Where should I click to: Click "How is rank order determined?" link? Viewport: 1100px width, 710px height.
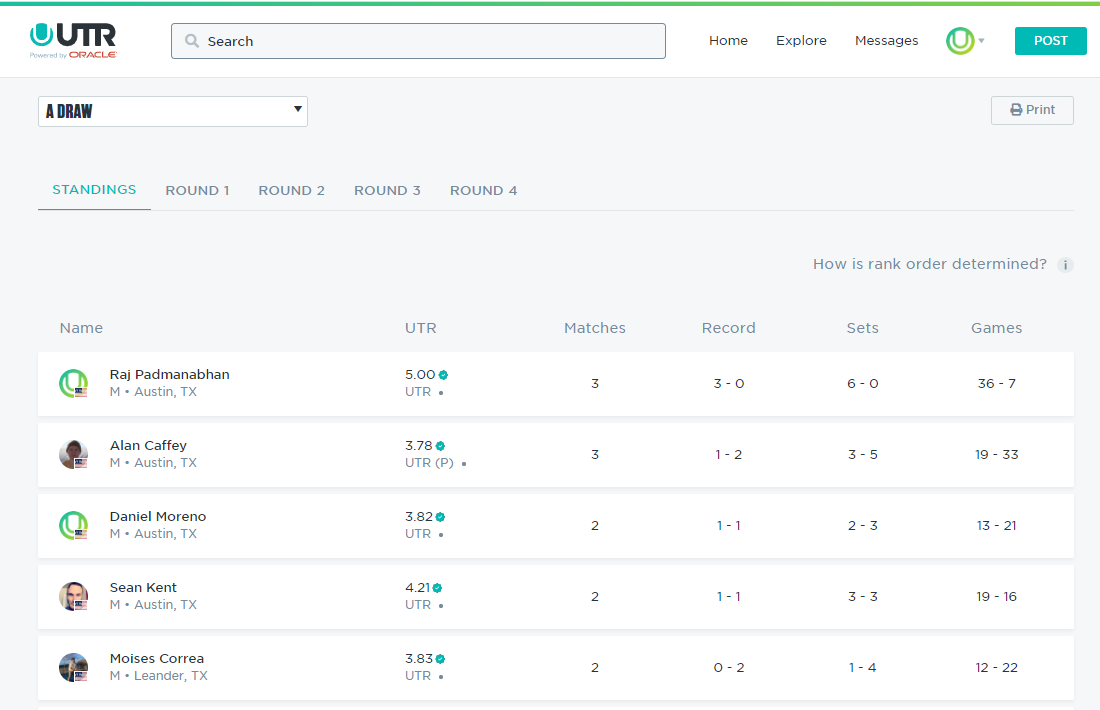(x=929, y=264)
